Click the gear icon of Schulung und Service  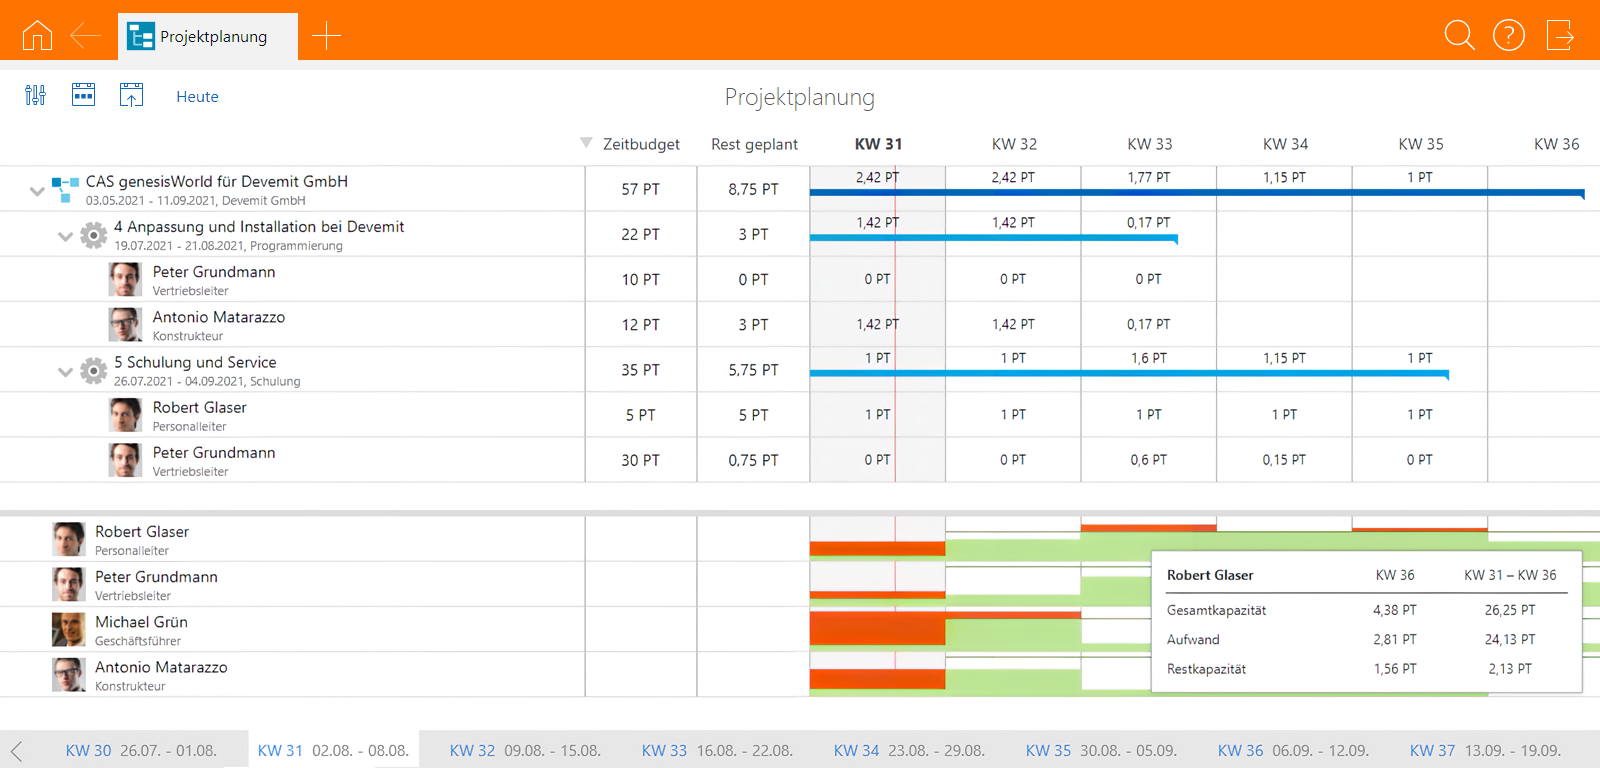tap(93, 371)
